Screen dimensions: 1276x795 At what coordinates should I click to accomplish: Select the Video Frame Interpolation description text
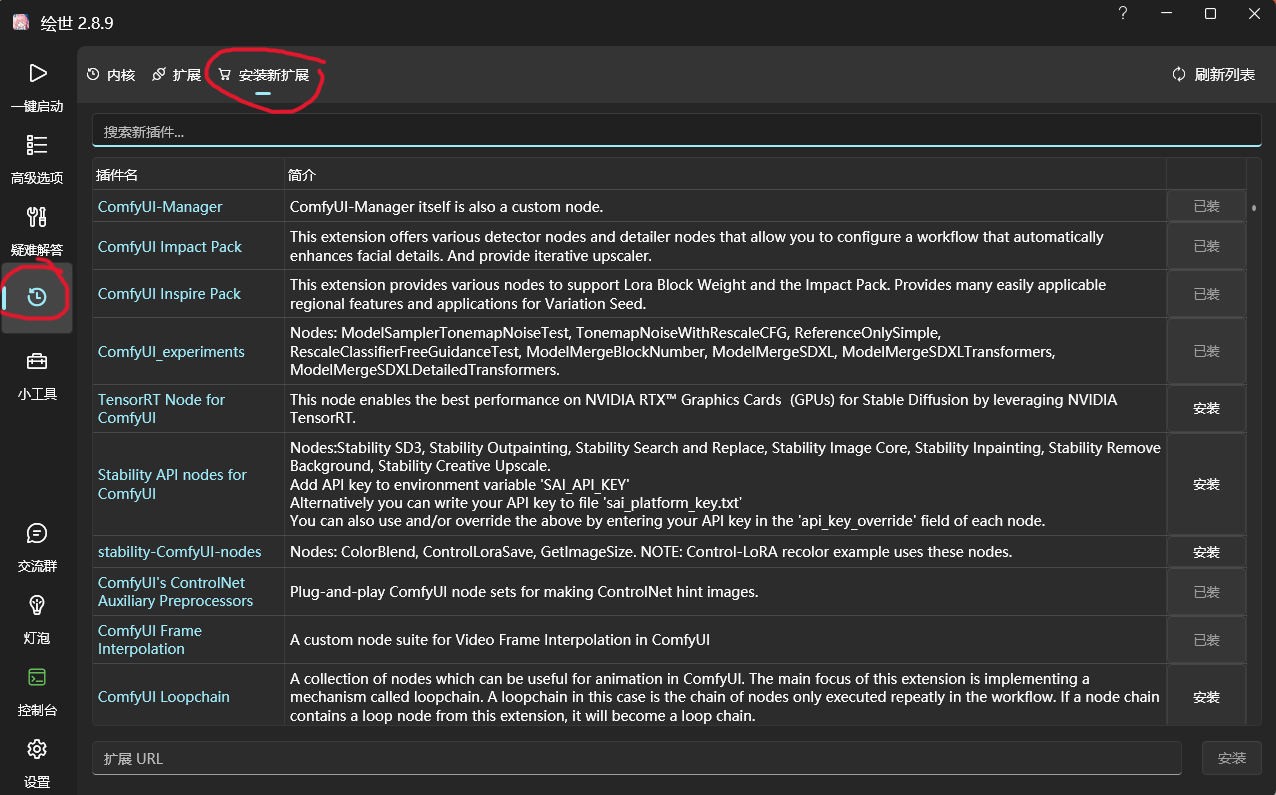(x=500, y=640)
